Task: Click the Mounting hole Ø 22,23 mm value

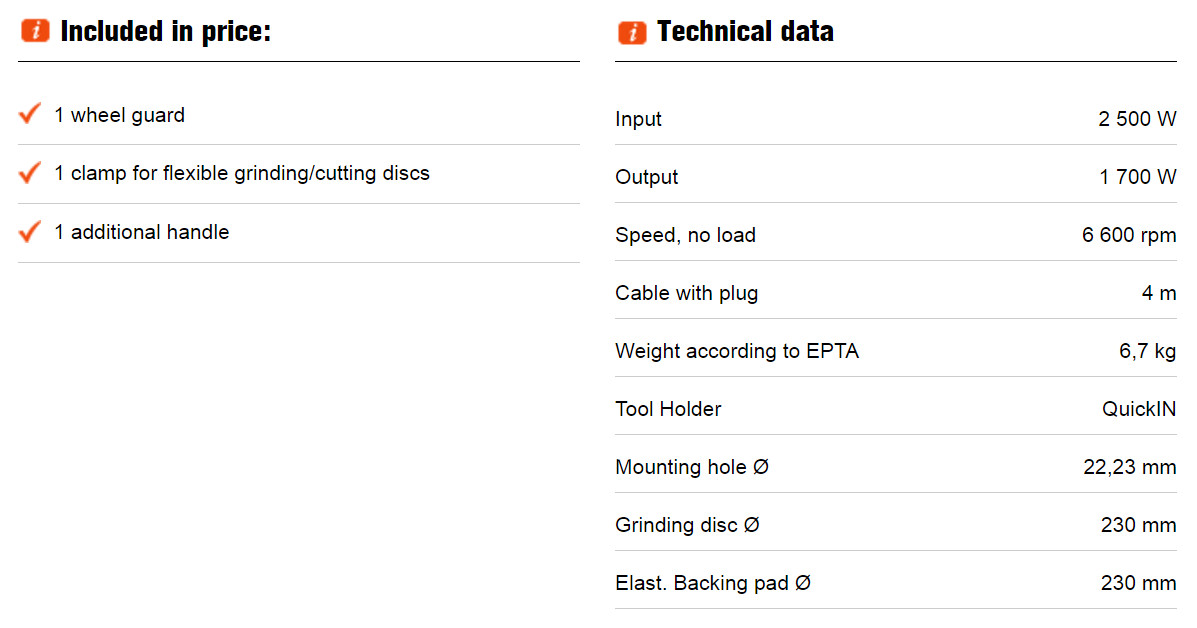Action: point(1130,467)
